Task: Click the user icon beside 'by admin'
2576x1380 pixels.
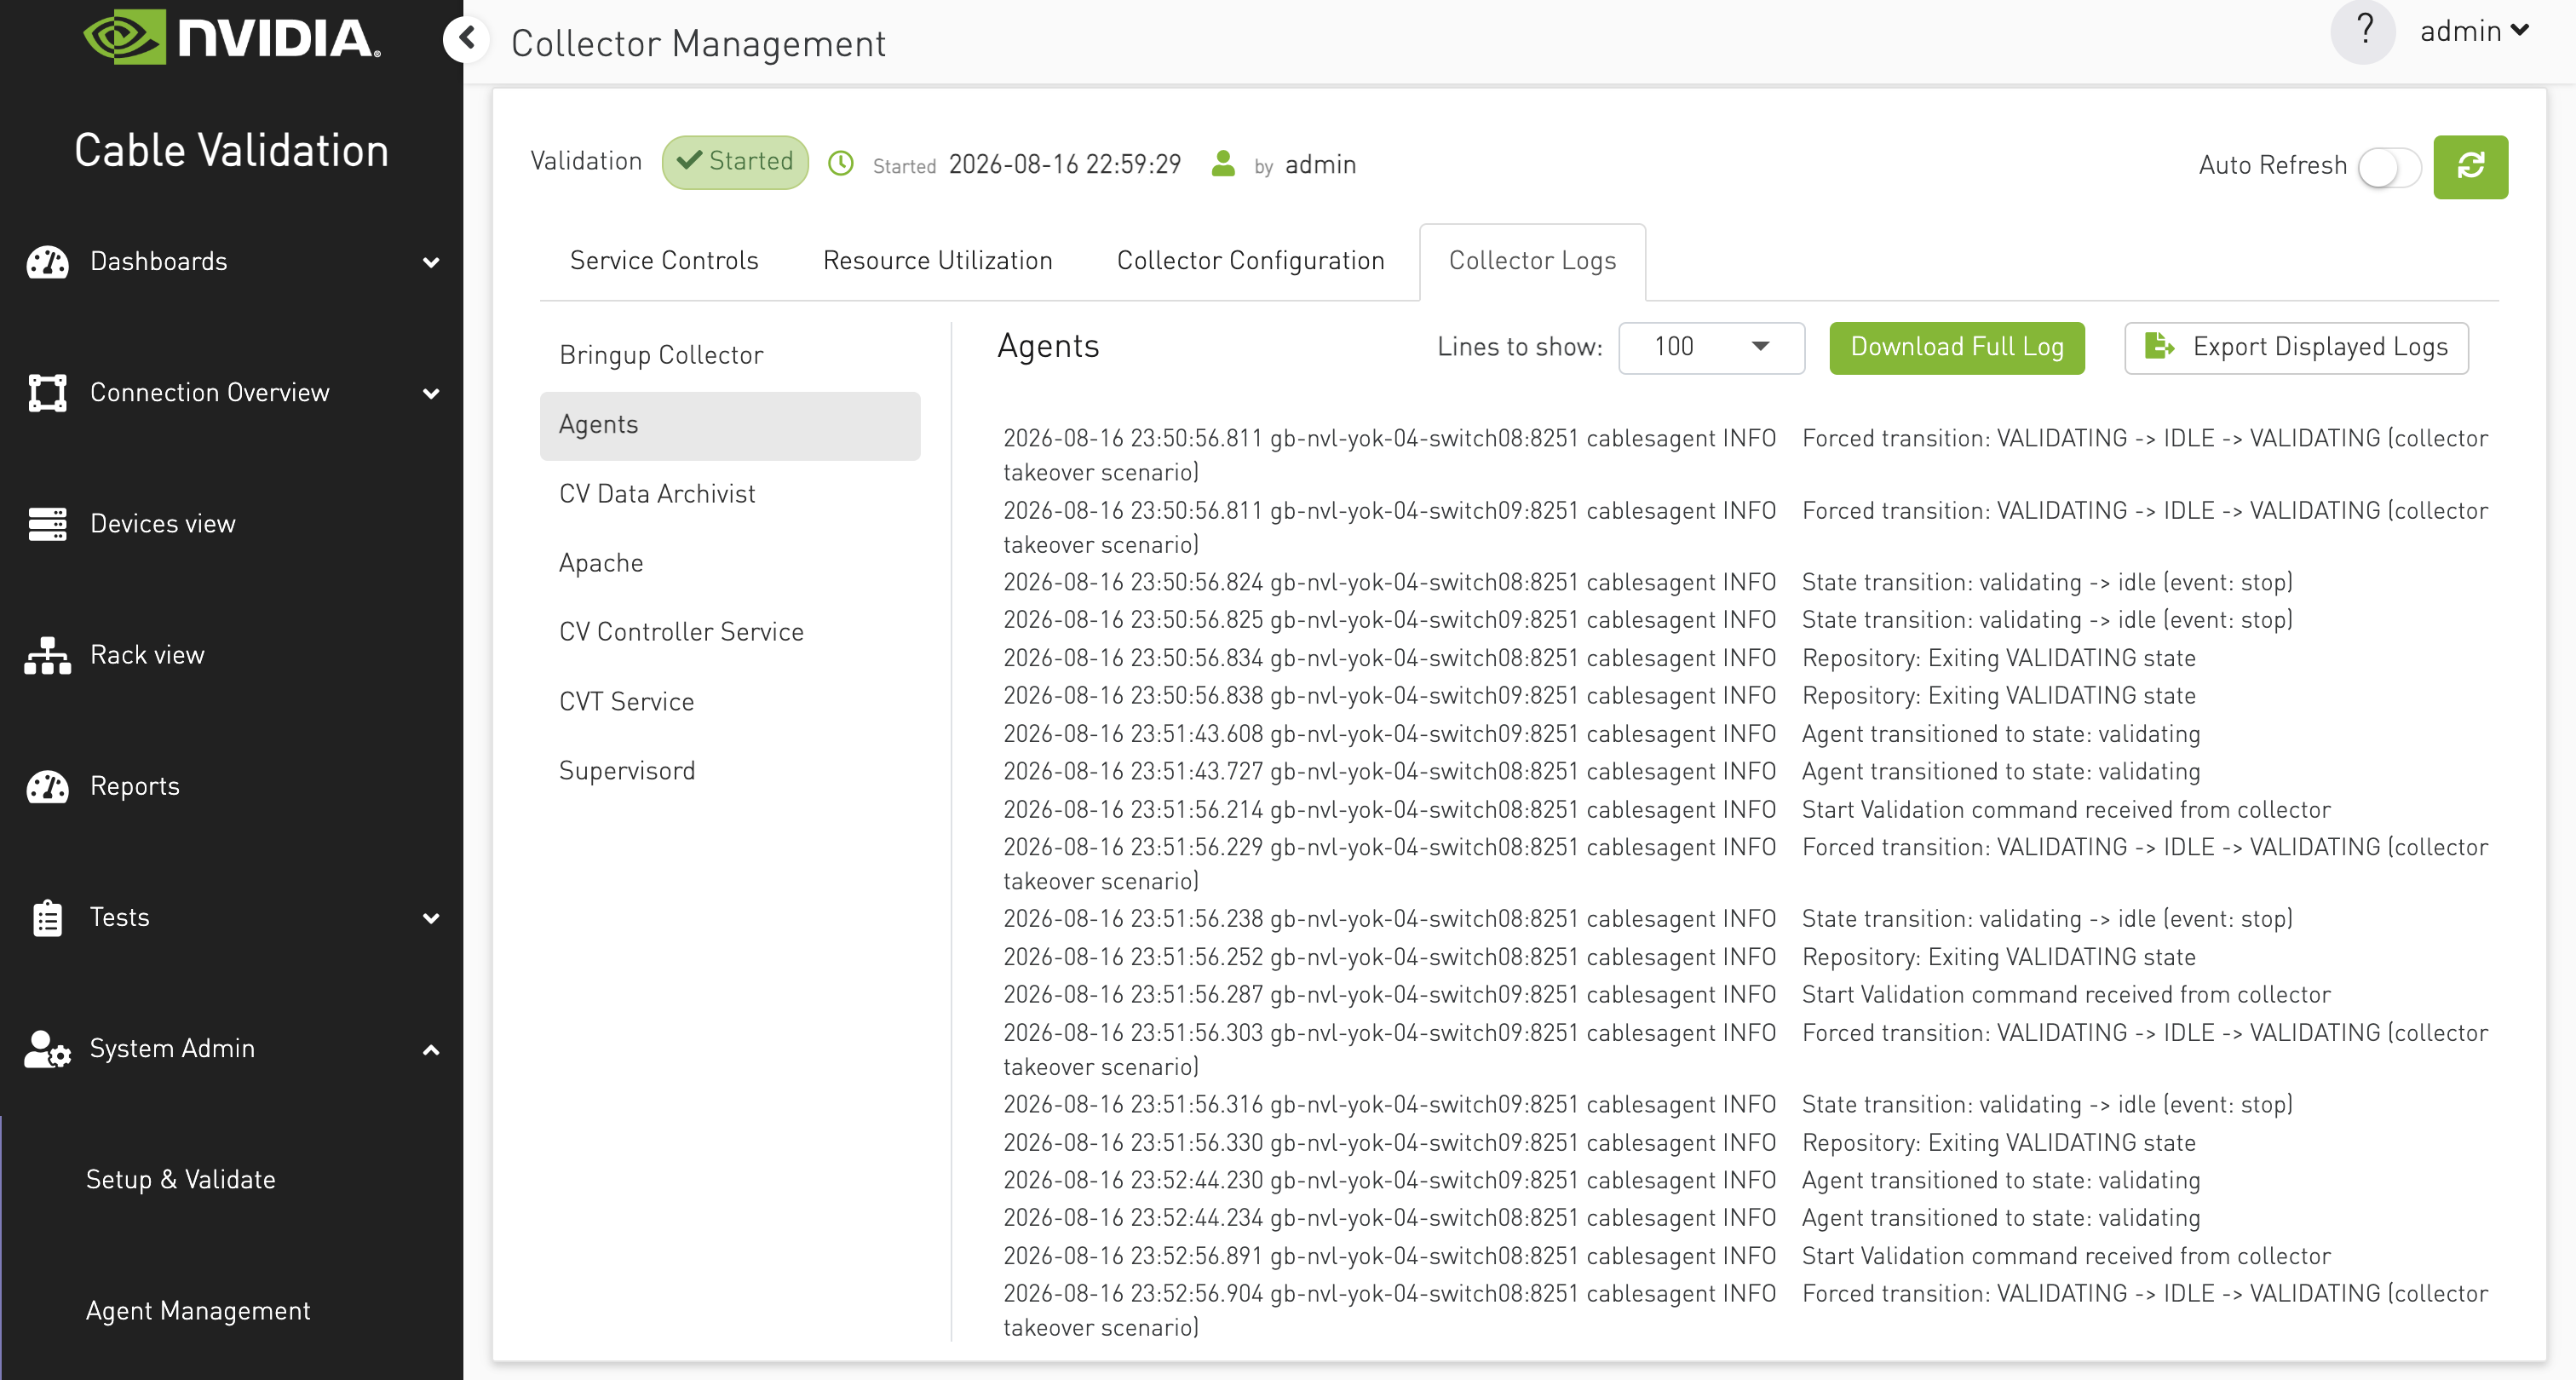Action: pos(1223,163)
